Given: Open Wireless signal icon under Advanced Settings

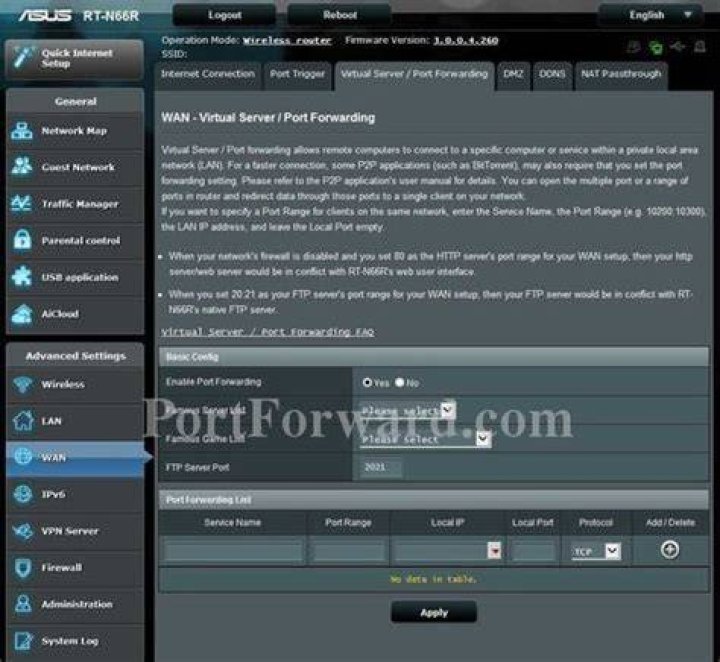Looking at the screenshot, I should click(x=22, y=384).
